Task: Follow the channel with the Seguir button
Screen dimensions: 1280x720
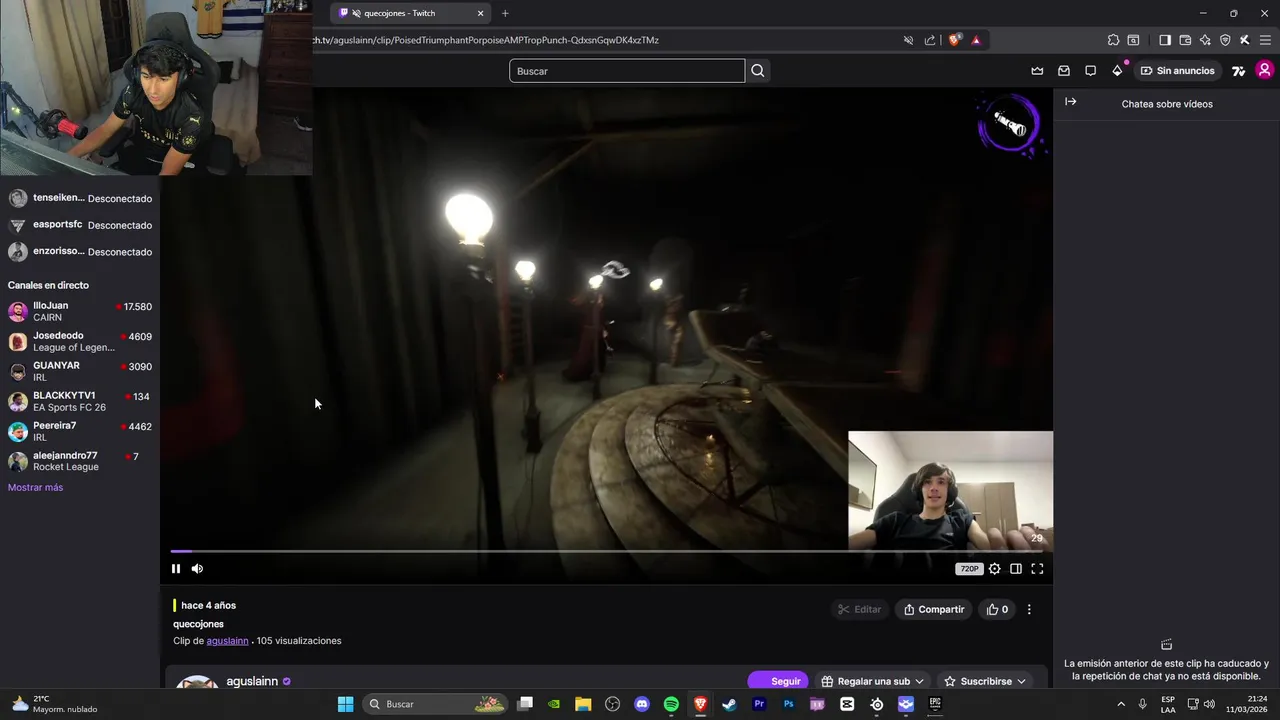Action: point(778,681)
